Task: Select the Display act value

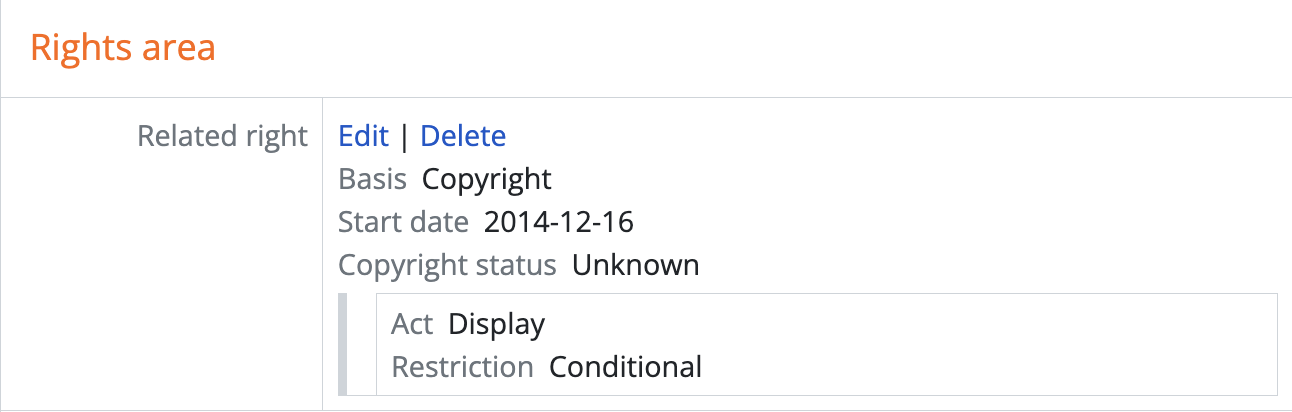Action: pos(496,324)
